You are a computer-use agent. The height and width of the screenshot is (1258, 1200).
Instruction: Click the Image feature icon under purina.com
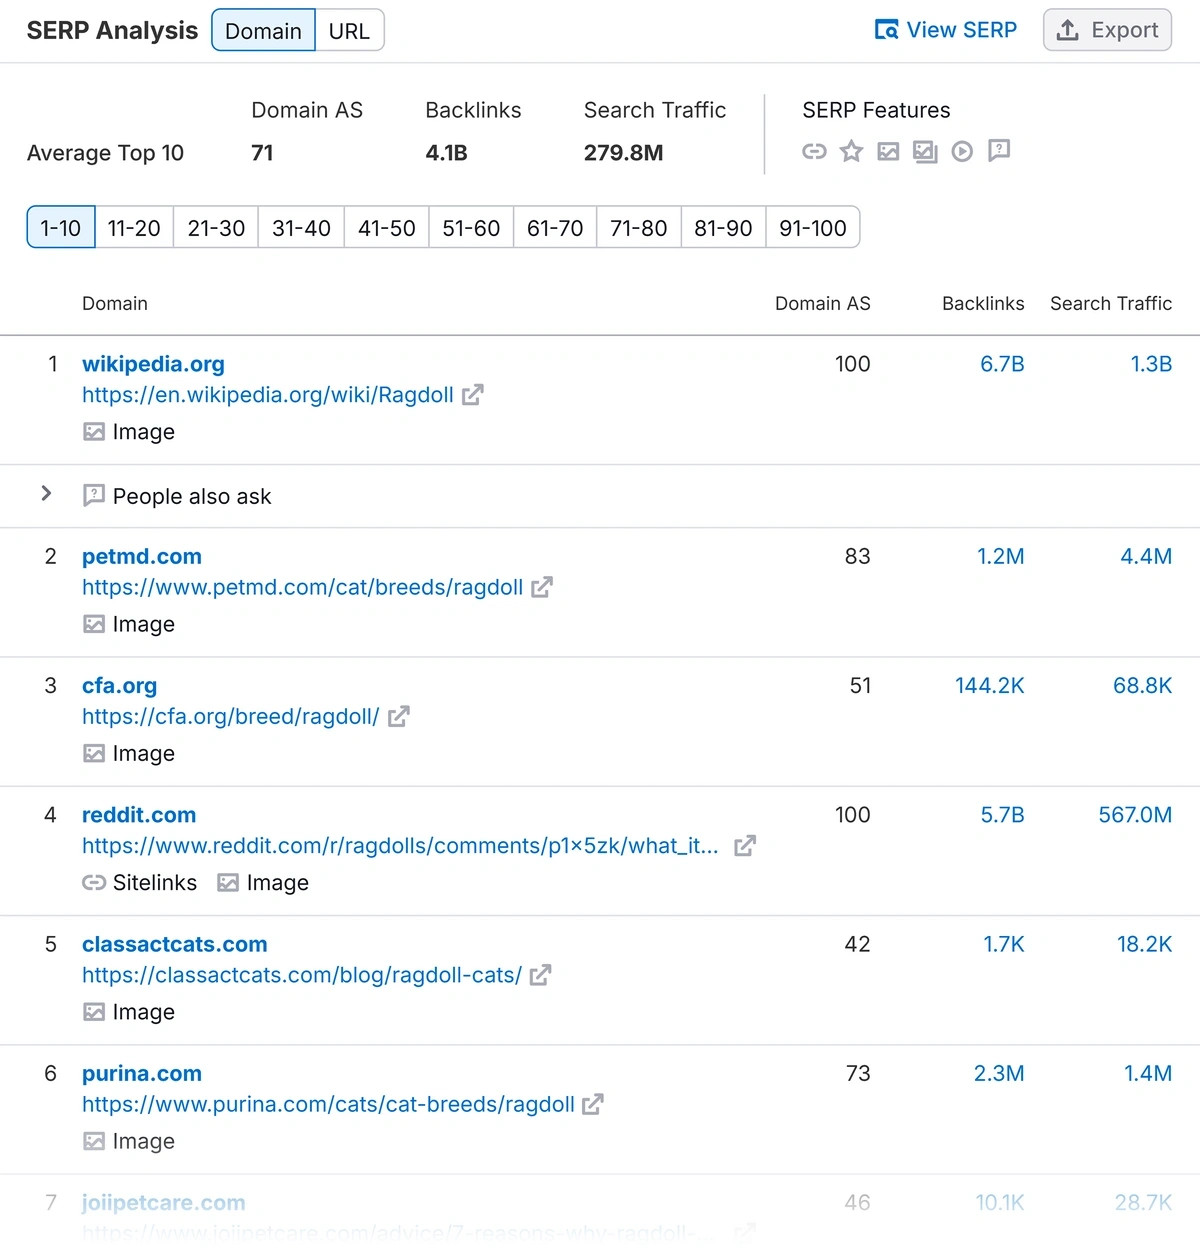[x=94, y=1141]
